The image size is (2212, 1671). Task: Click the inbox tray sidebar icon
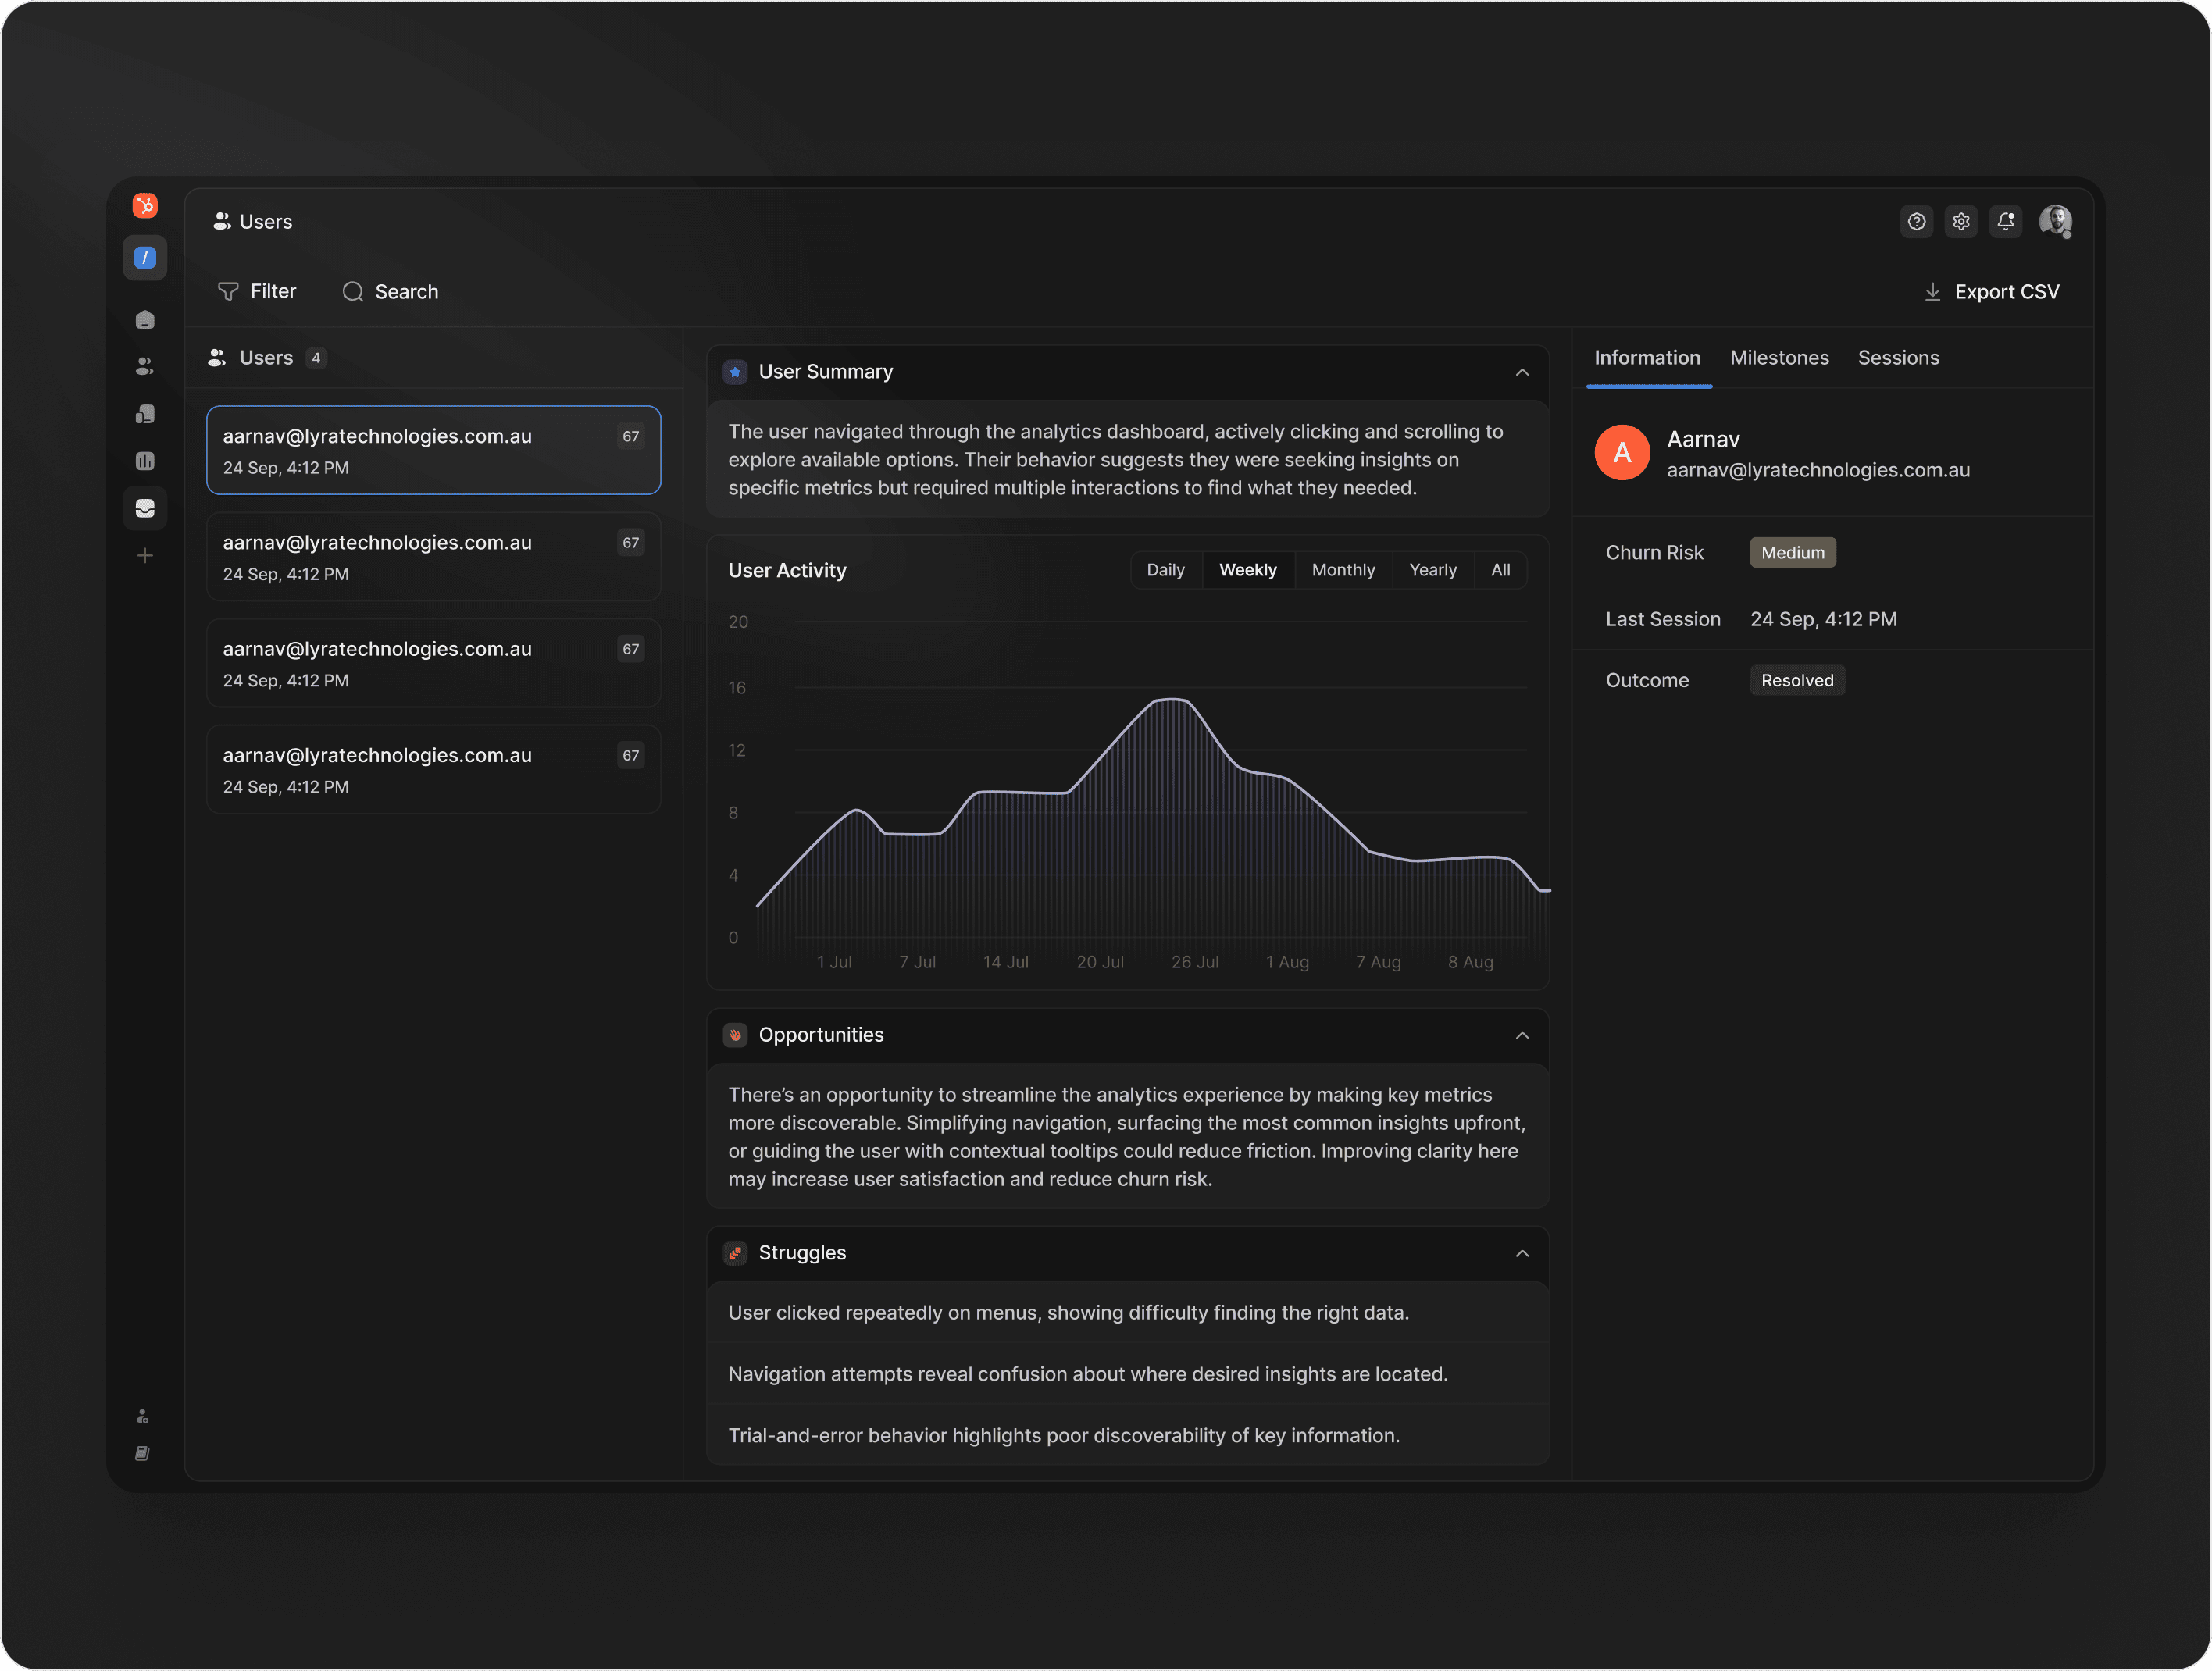click(x=145, y=508)
